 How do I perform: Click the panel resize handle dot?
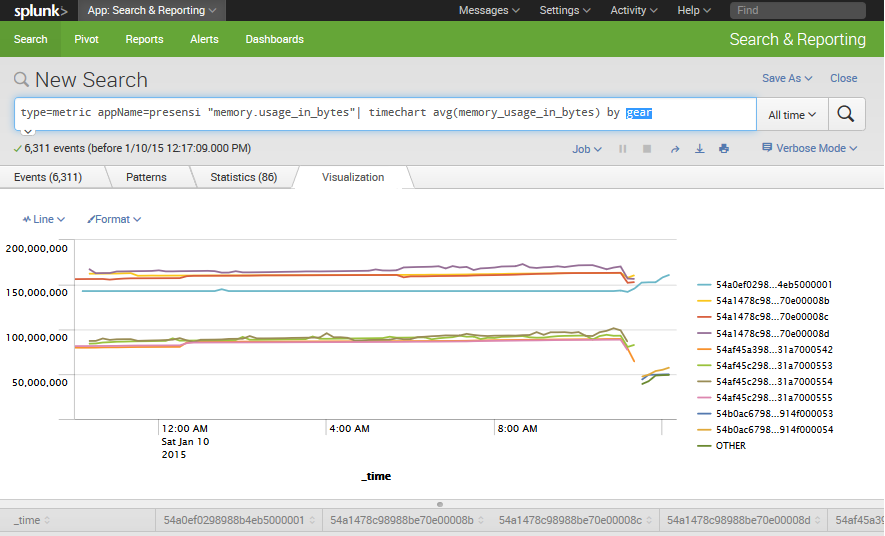(440, 504)
